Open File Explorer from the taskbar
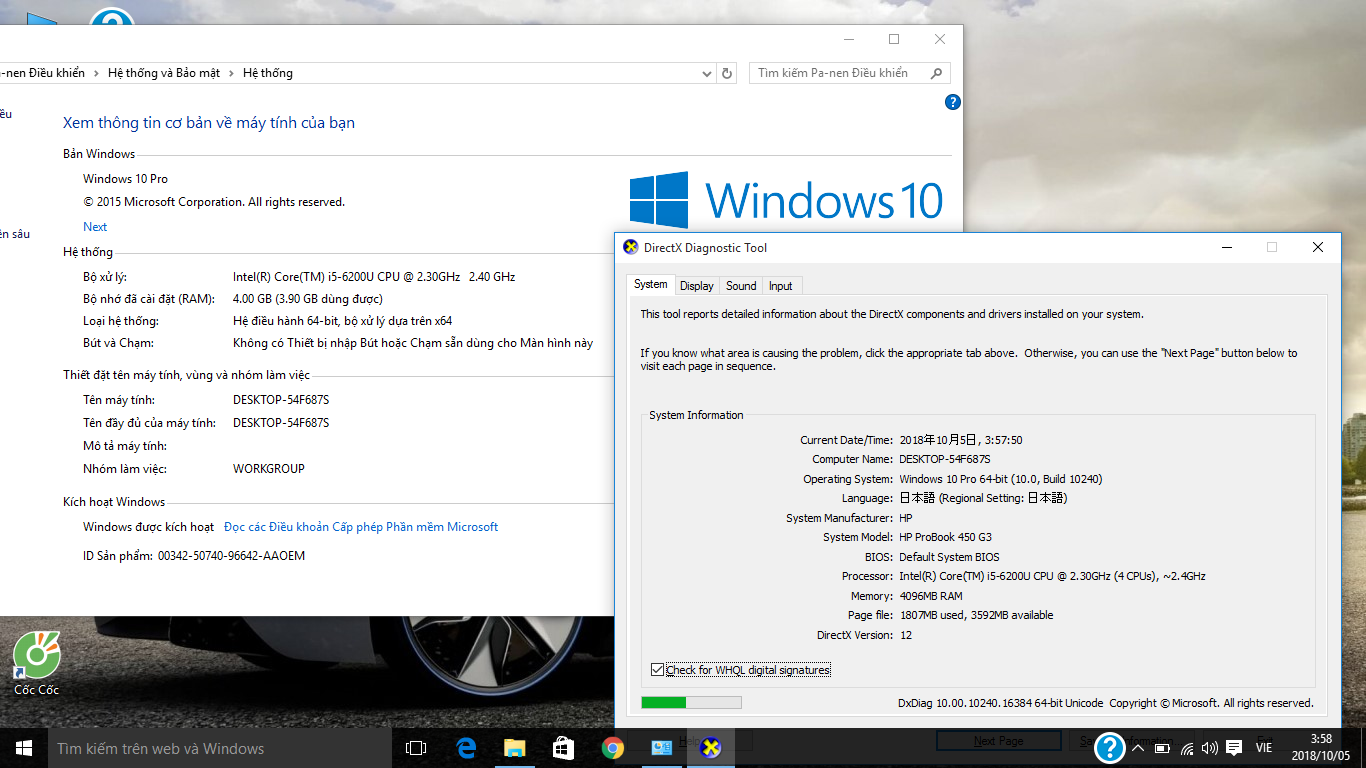Screen dimensions: 1366x768 click(x=514, y=748)
